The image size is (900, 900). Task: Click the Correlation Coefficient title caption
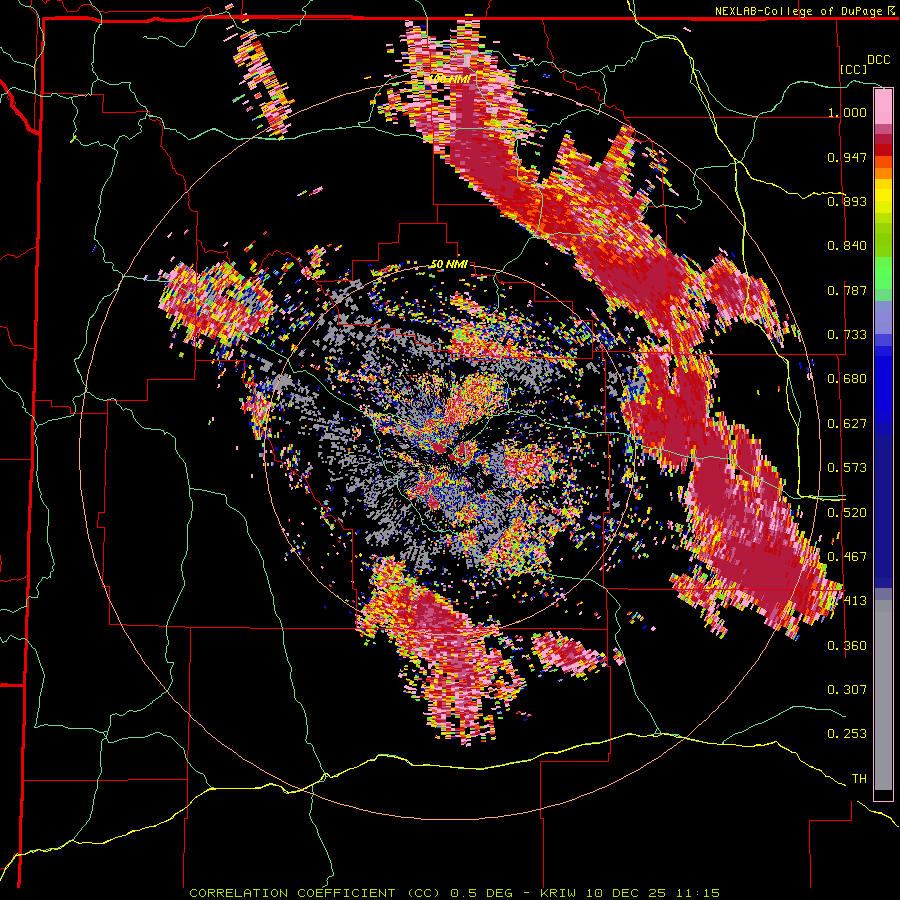455,893
